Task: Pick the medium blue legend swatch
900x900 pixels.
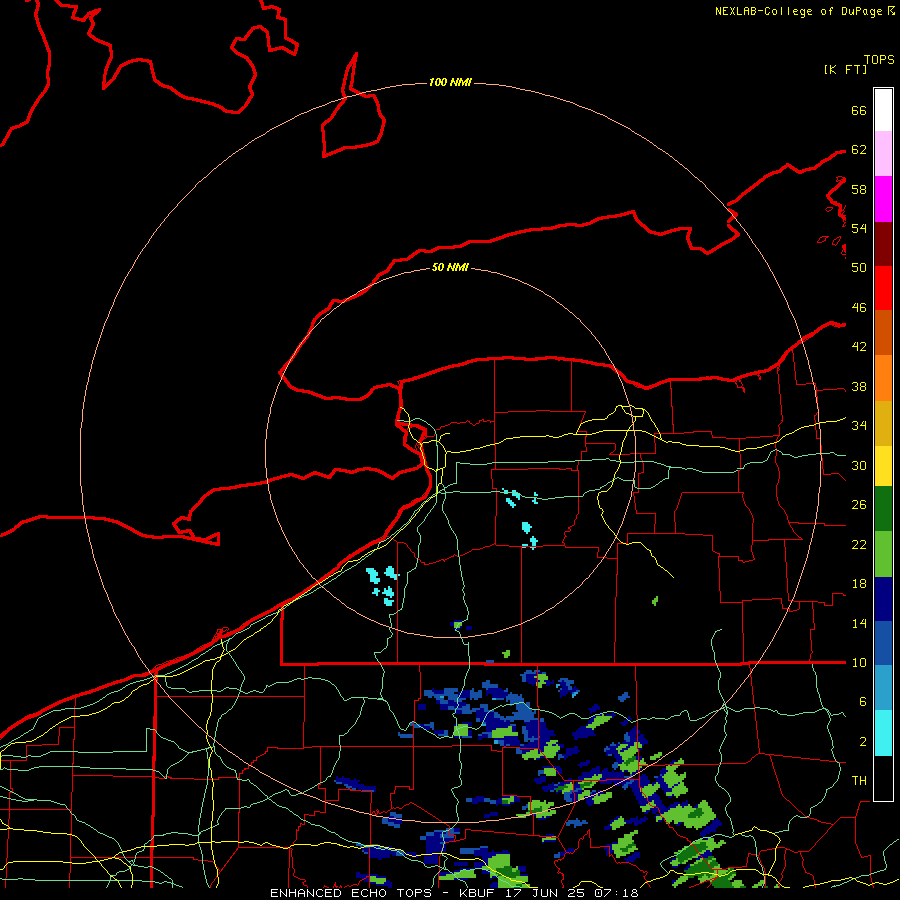Action: pyautogui.click(x=883, y=643)
